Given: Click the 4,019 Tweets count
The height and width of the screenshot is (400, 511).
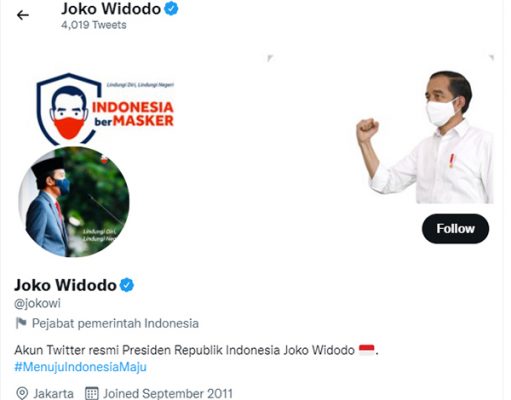Looking at the screenshot, I should pos(94,25).
